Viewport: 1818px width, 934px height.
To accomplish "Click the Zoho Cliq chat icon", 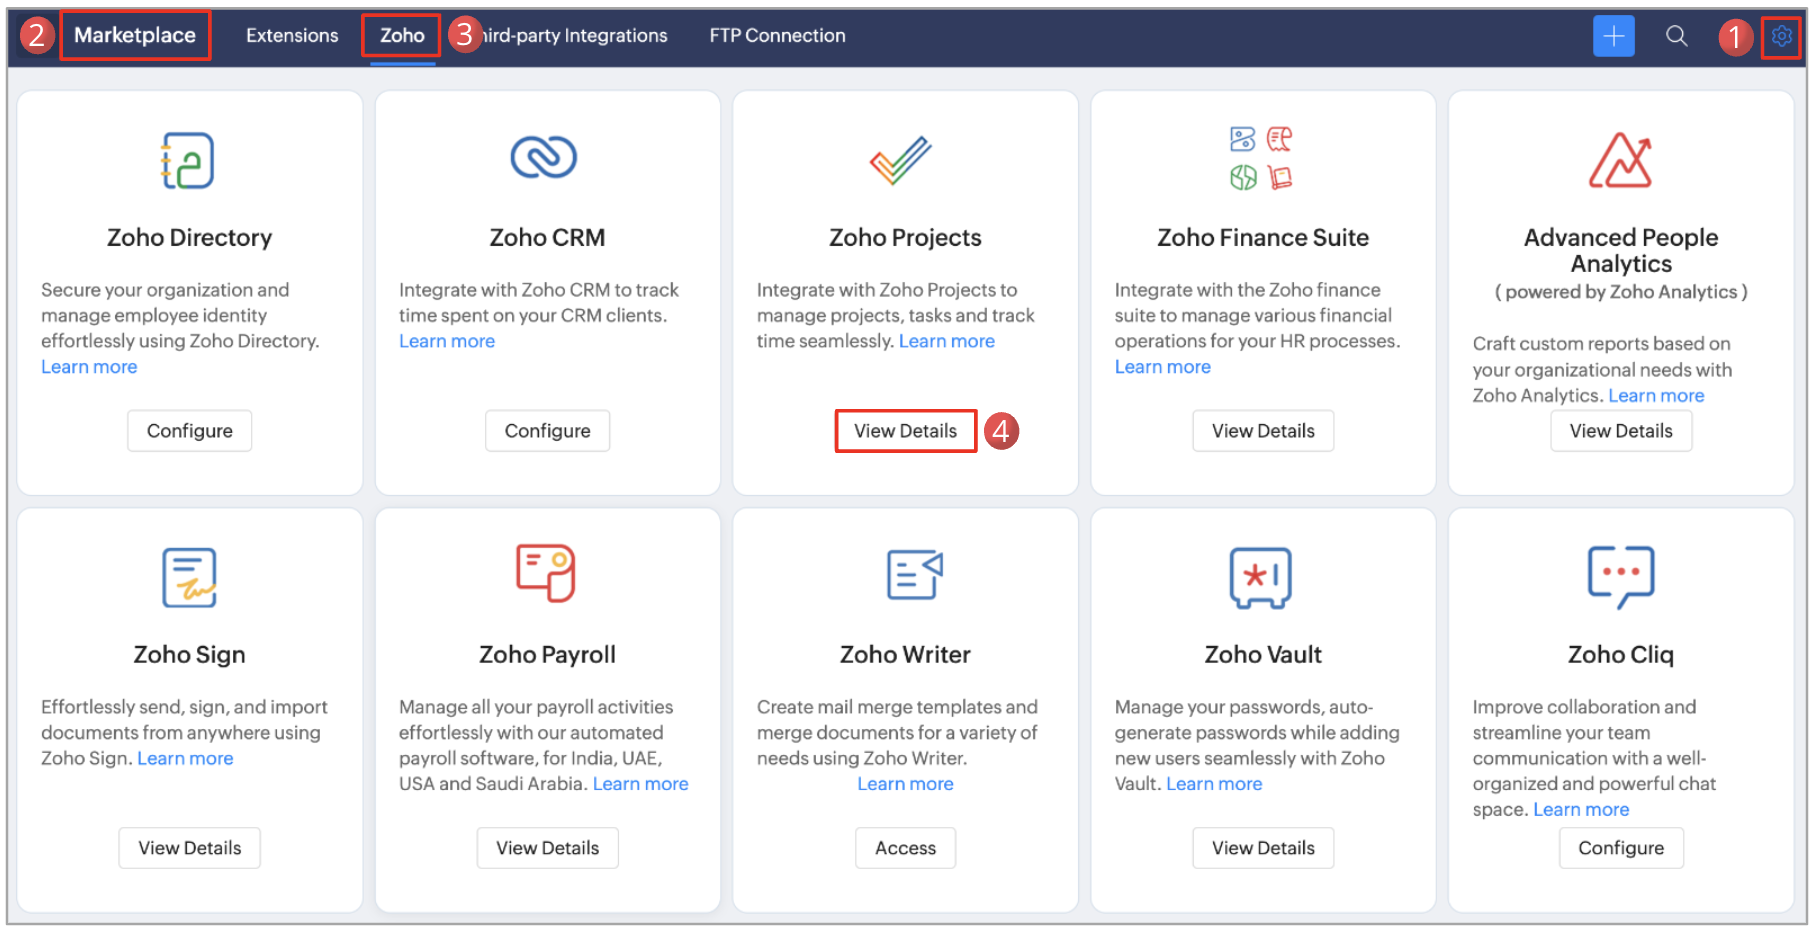I will pos(1620,576).
